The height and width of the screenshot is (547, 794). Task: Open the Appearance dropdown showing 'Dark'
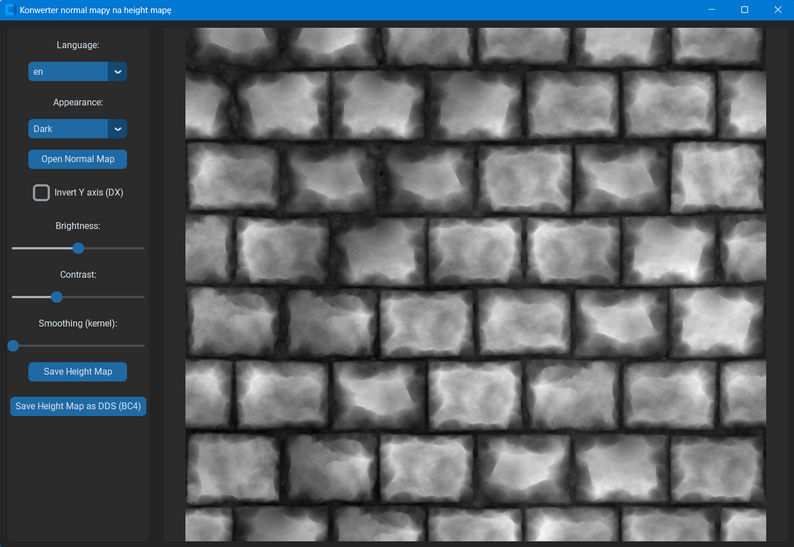point(77,129)
